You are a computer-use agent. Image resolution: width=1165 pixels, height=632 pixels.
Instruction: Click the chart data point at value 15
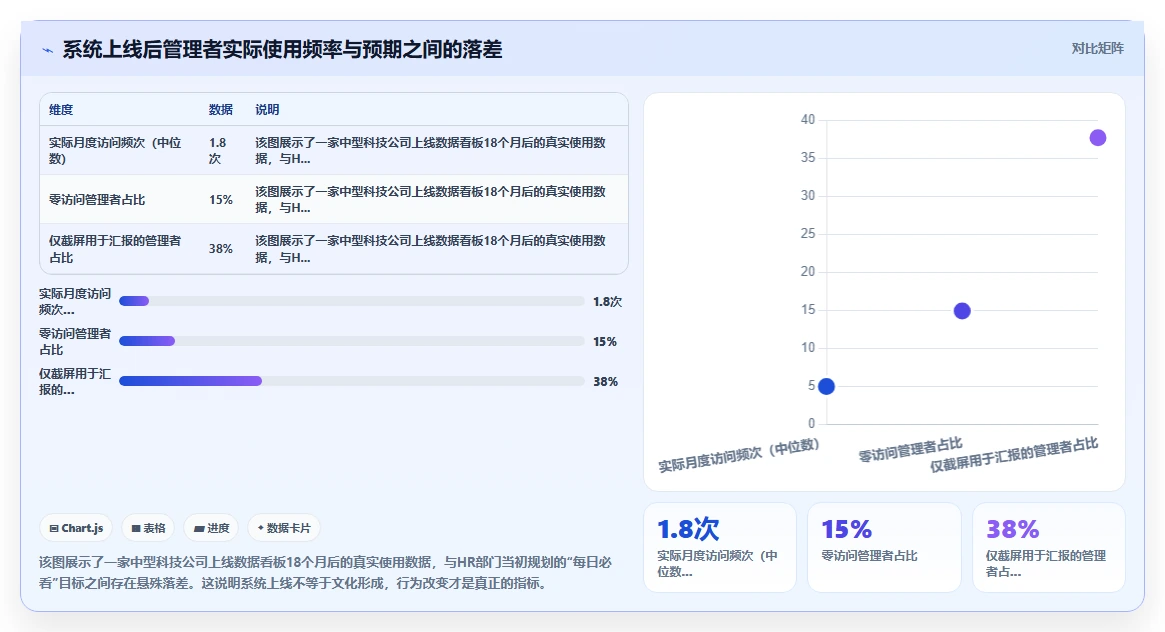click(962, 310)
